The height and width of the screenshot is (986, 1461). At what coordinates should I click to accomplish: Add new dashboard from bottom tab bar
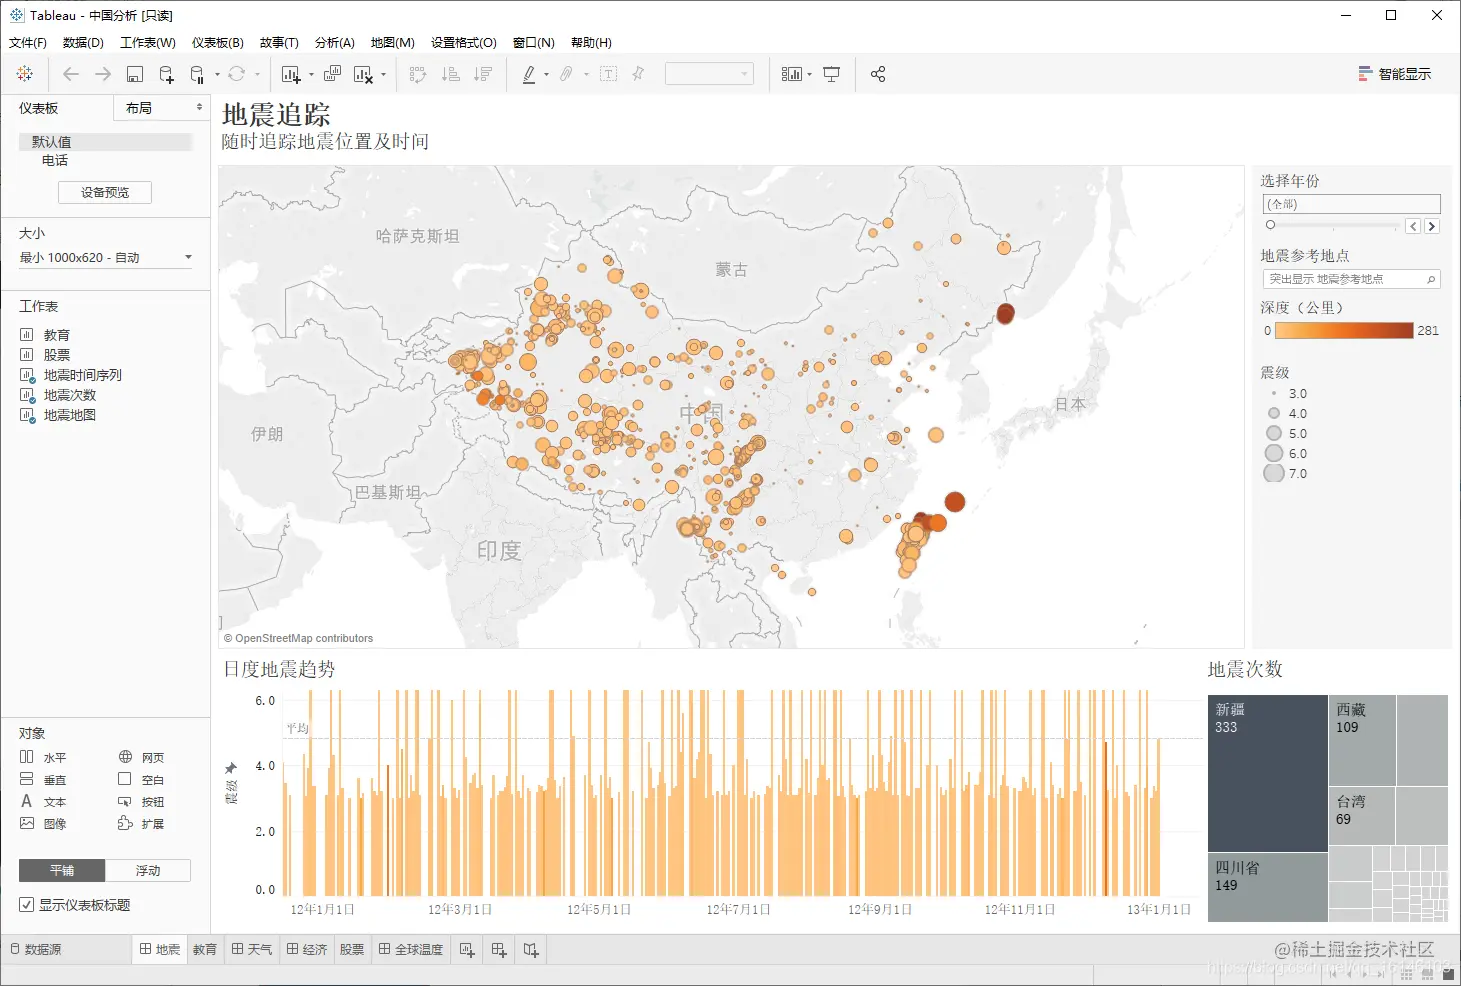[x=499, y=950]
